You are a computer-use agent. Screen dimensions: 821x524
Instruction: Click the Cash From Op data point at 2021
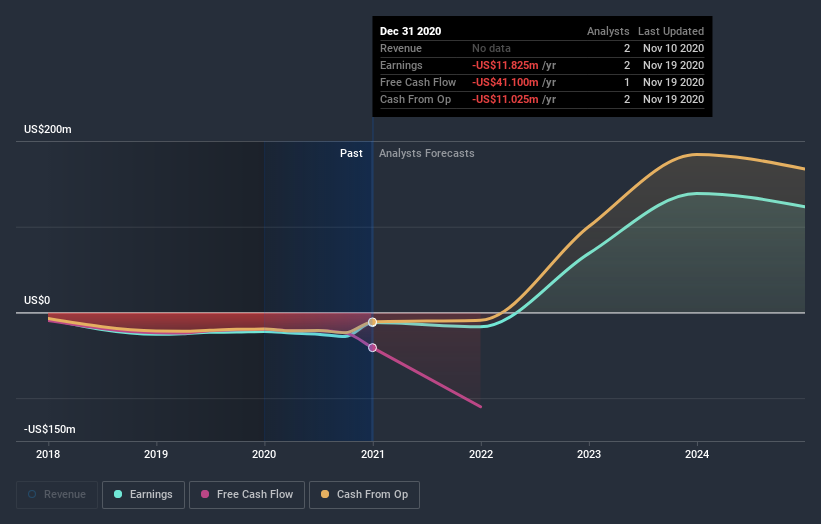pyautogui.click(x=372, y=322)
